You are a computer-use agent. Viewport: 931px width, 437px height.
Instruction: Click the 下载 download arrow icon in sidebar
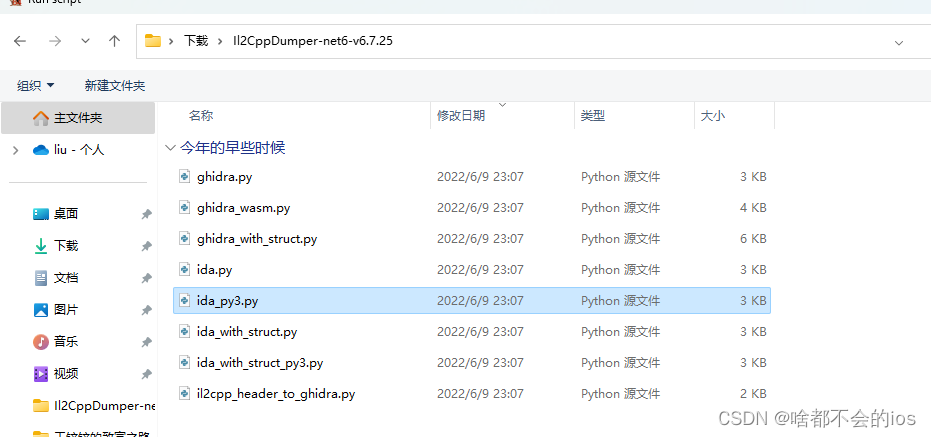[x=40, y=246]
